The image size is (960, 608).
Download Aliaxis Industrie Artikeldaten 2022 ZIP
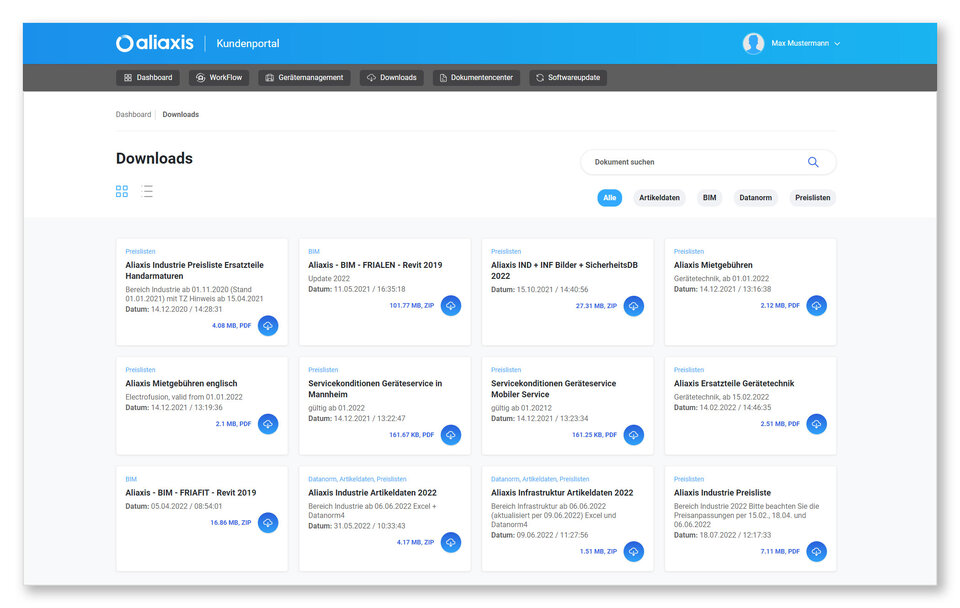click(x=451, y=542)
